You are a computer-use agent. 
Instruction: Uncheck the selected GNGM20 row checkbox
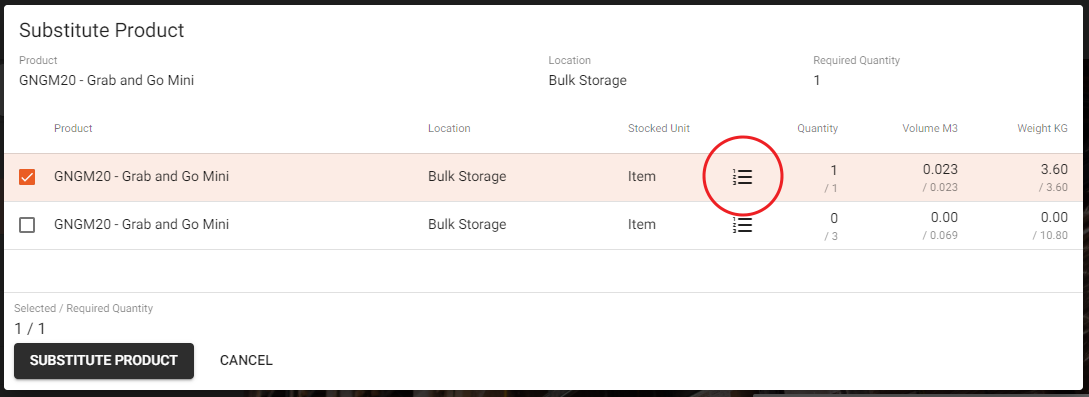[27, 177]
